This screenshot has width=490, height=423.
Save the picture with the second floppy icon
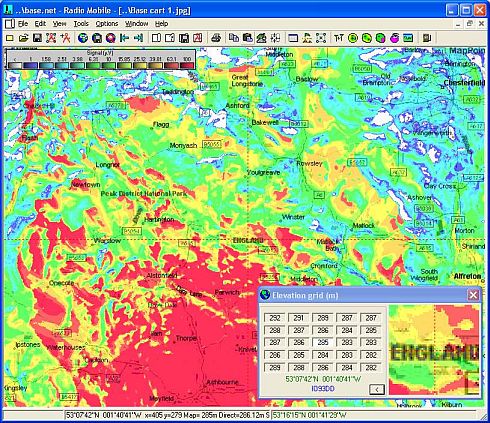(184, 38)
